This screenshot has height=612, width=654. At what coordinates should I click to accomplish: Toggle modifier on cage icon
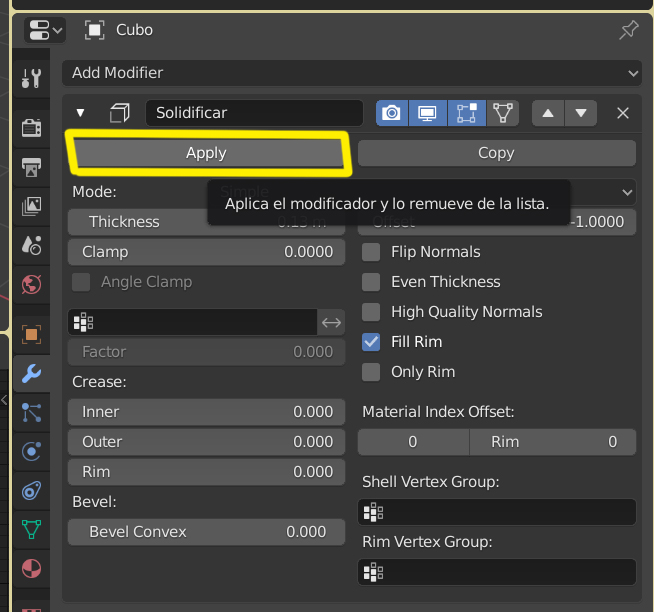point(503,113)
